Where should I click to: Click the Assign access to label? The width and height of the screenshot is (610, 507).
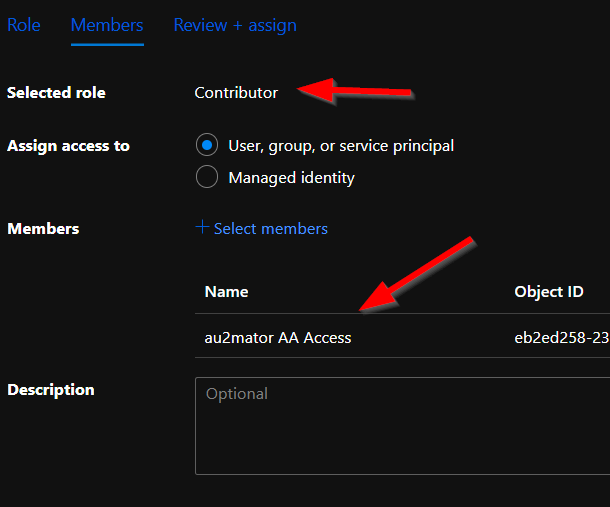68,146
